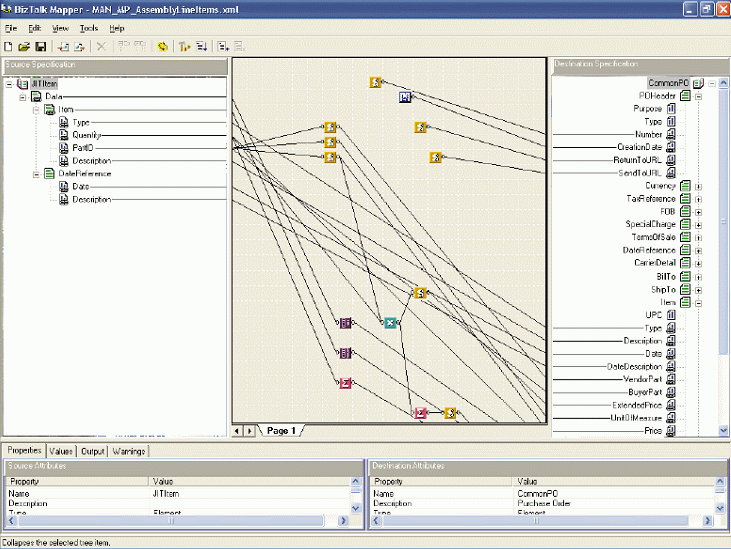Select the PartID field in source tree
The width and height of the screenshot is (731, 549).
tap(83, 148)
